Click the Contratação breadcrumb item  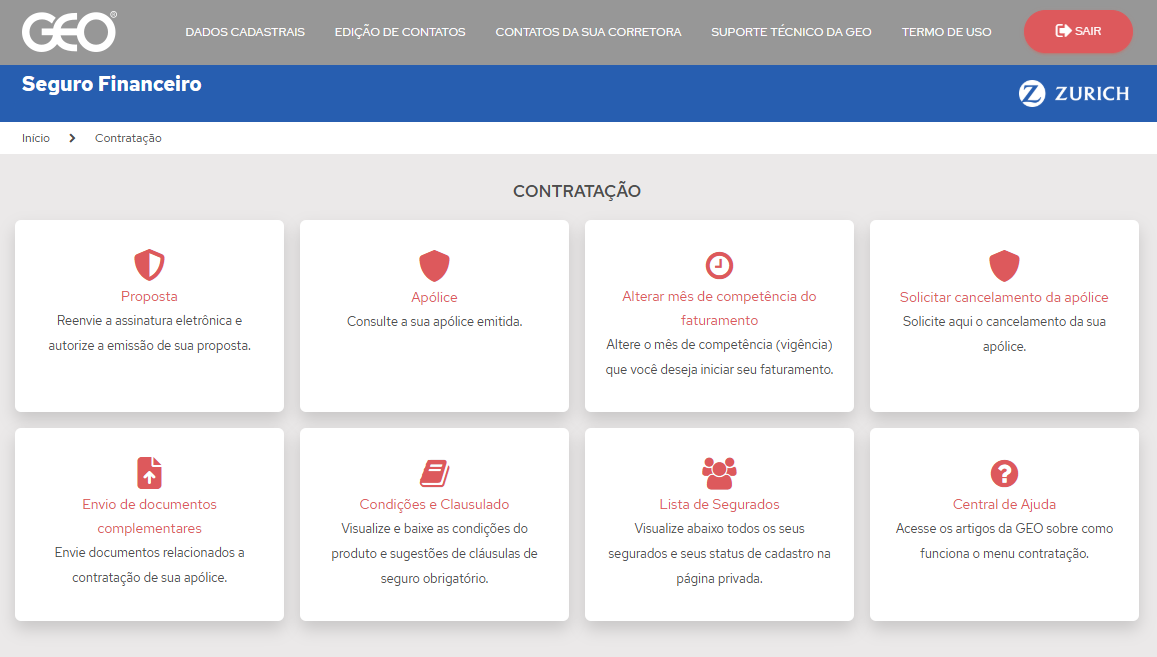click(x=128, y=138)
